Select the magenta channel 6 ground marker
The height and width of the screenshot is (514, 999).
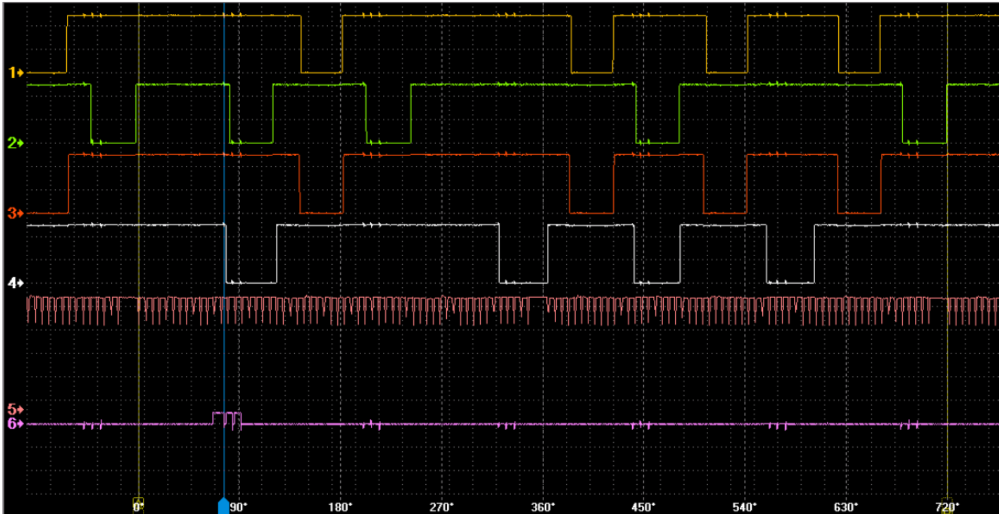tap(15, 424)
